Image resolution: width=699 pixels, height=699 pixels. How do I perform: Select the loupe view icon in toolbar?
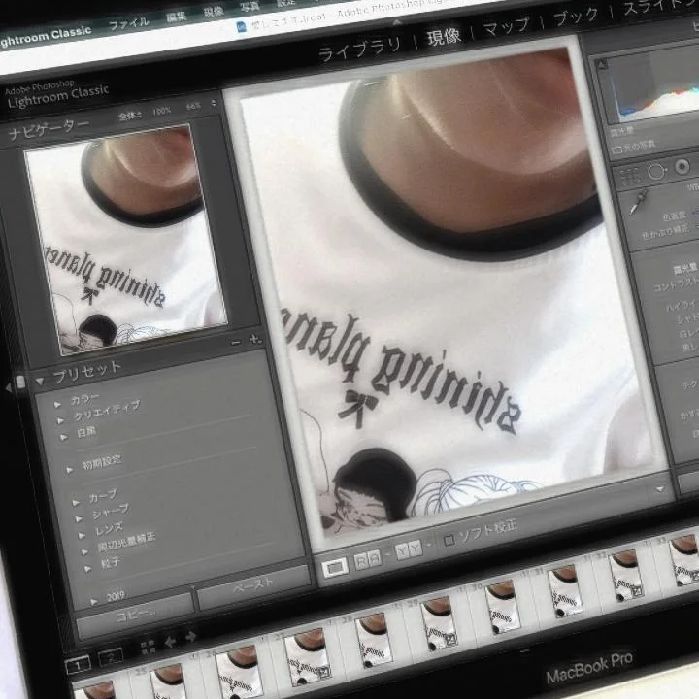[335, 567]
